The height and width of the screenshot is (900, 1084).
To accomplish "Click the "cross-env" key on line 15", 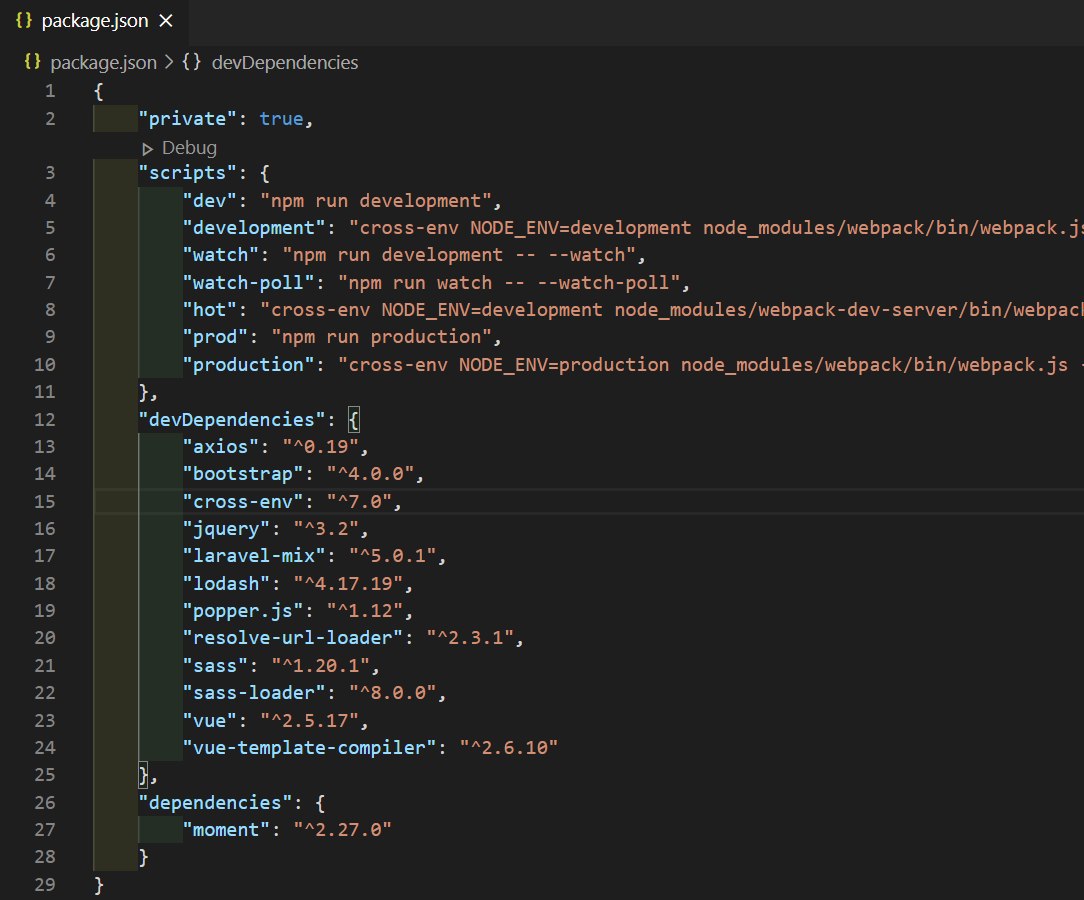I will coord(243,501).
